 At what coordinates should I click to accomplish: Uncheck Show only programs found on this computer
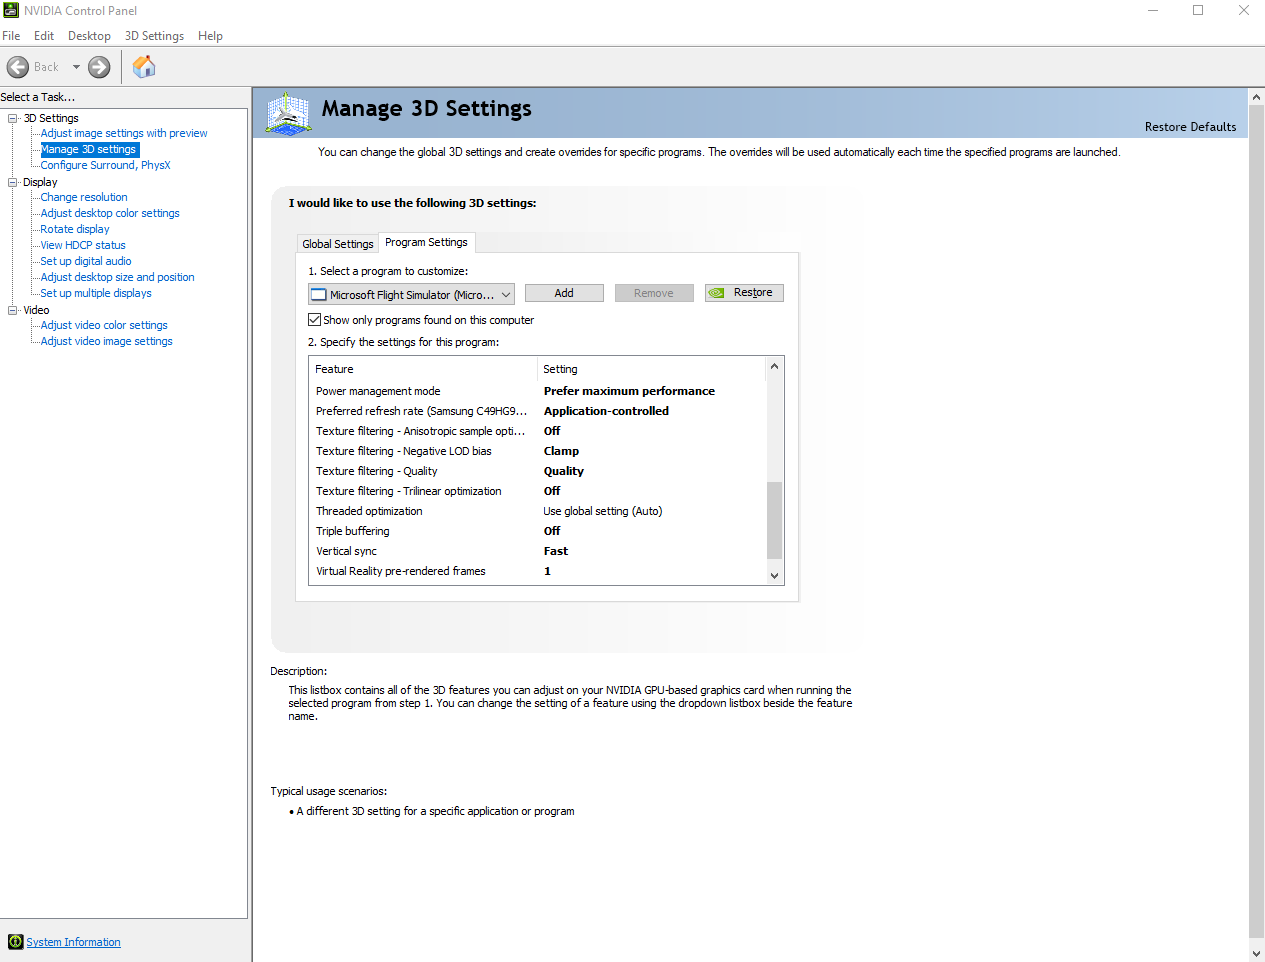pos(315,320)
